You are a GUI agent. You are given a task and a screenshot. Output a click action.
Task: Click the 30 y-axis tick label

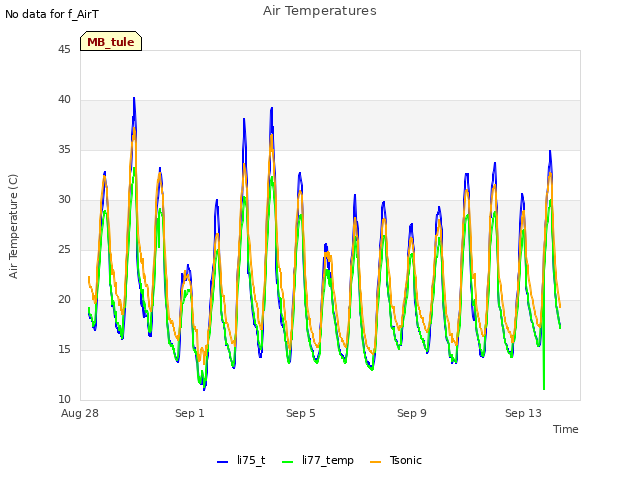point(64,200)
